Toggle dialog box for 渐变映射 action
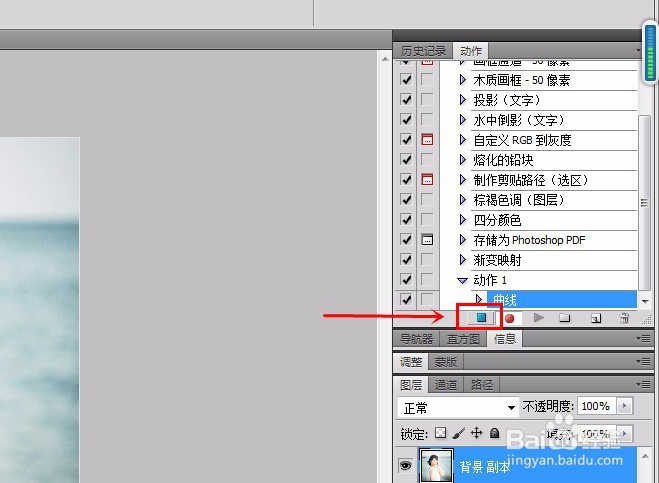The height and width of the screenshot is (483, 659). 427,260
